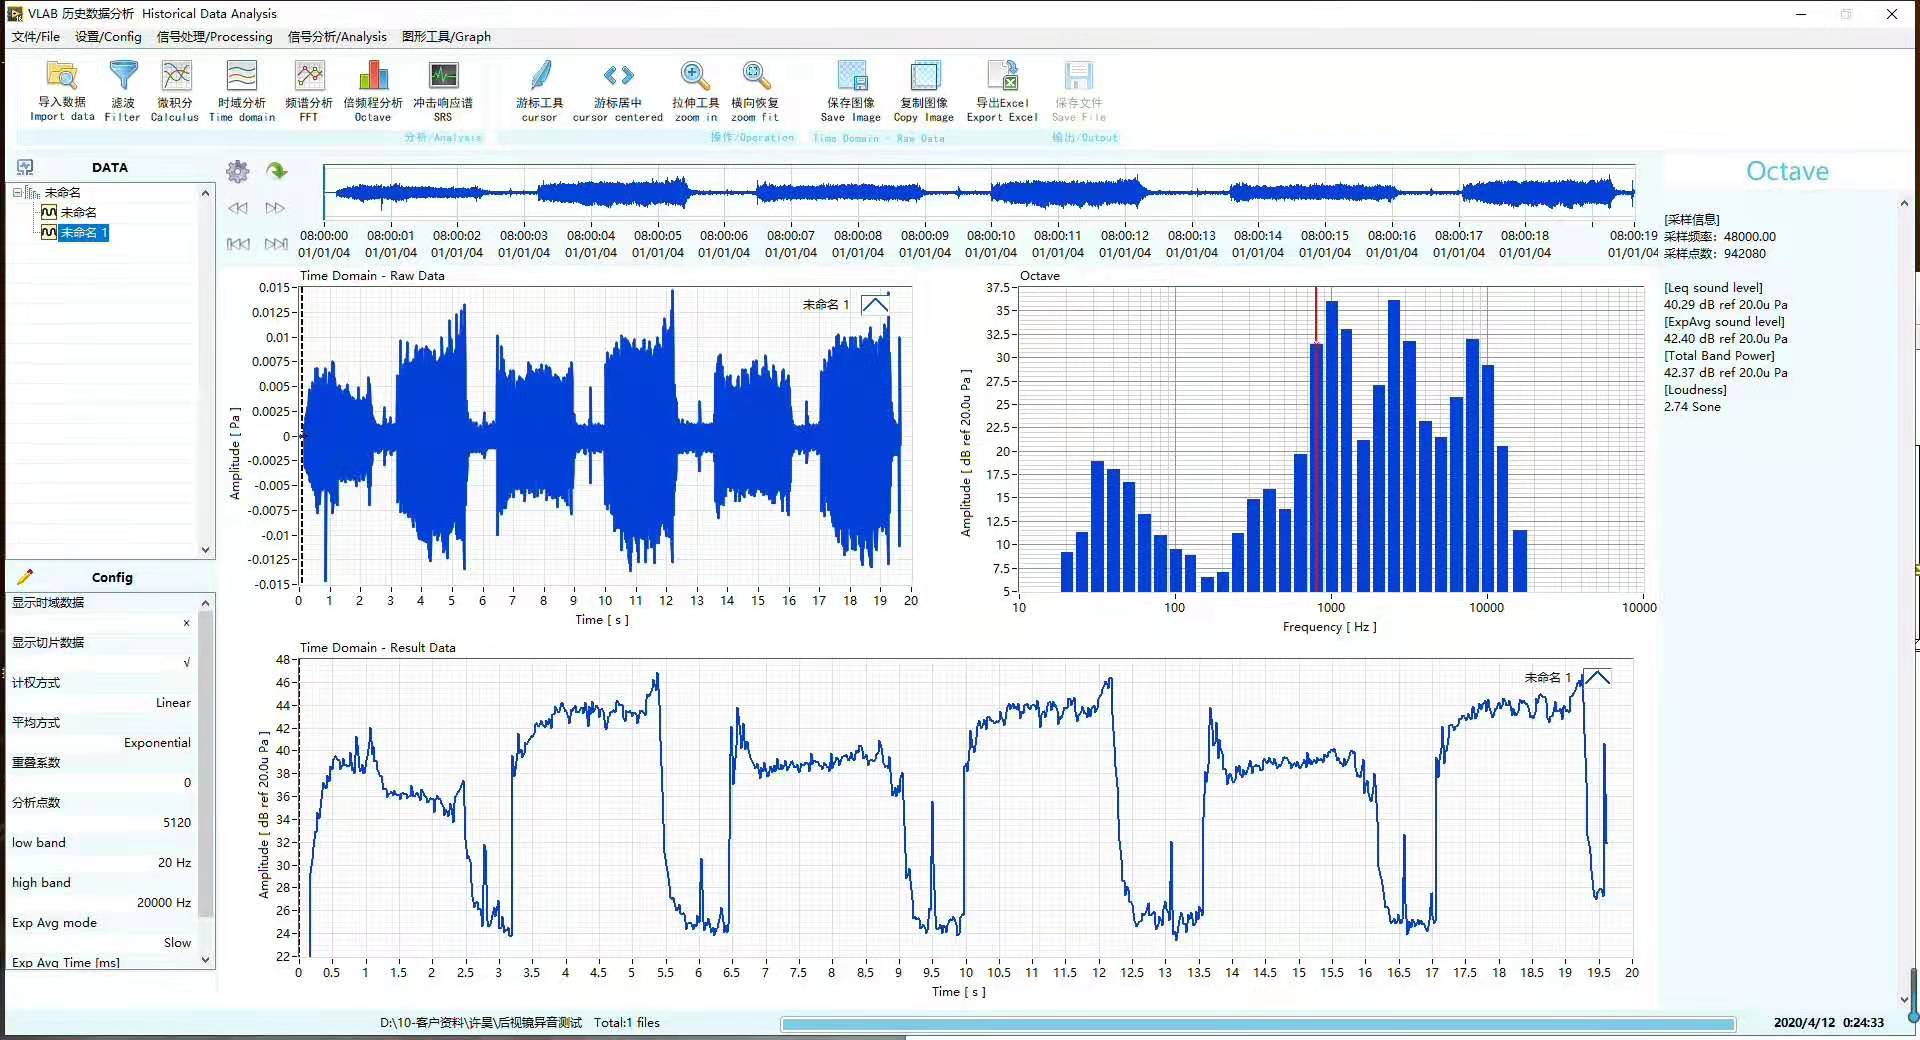This screenshot has height=1040, width=1920.
Task: Click the red cursor line in Octave chart
Action: (x=1316, y=440)
